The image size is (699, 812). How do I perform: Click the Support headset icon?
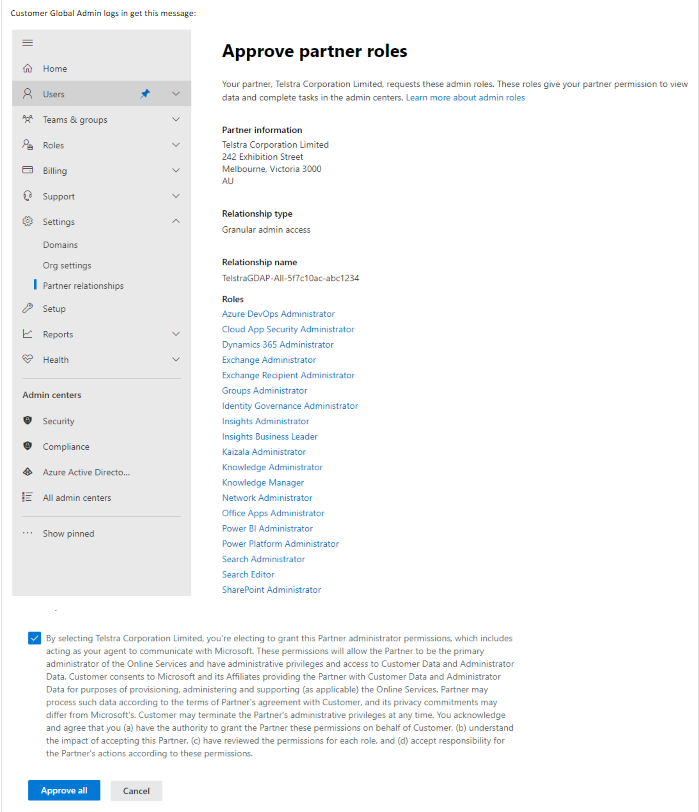pos(28,197)
